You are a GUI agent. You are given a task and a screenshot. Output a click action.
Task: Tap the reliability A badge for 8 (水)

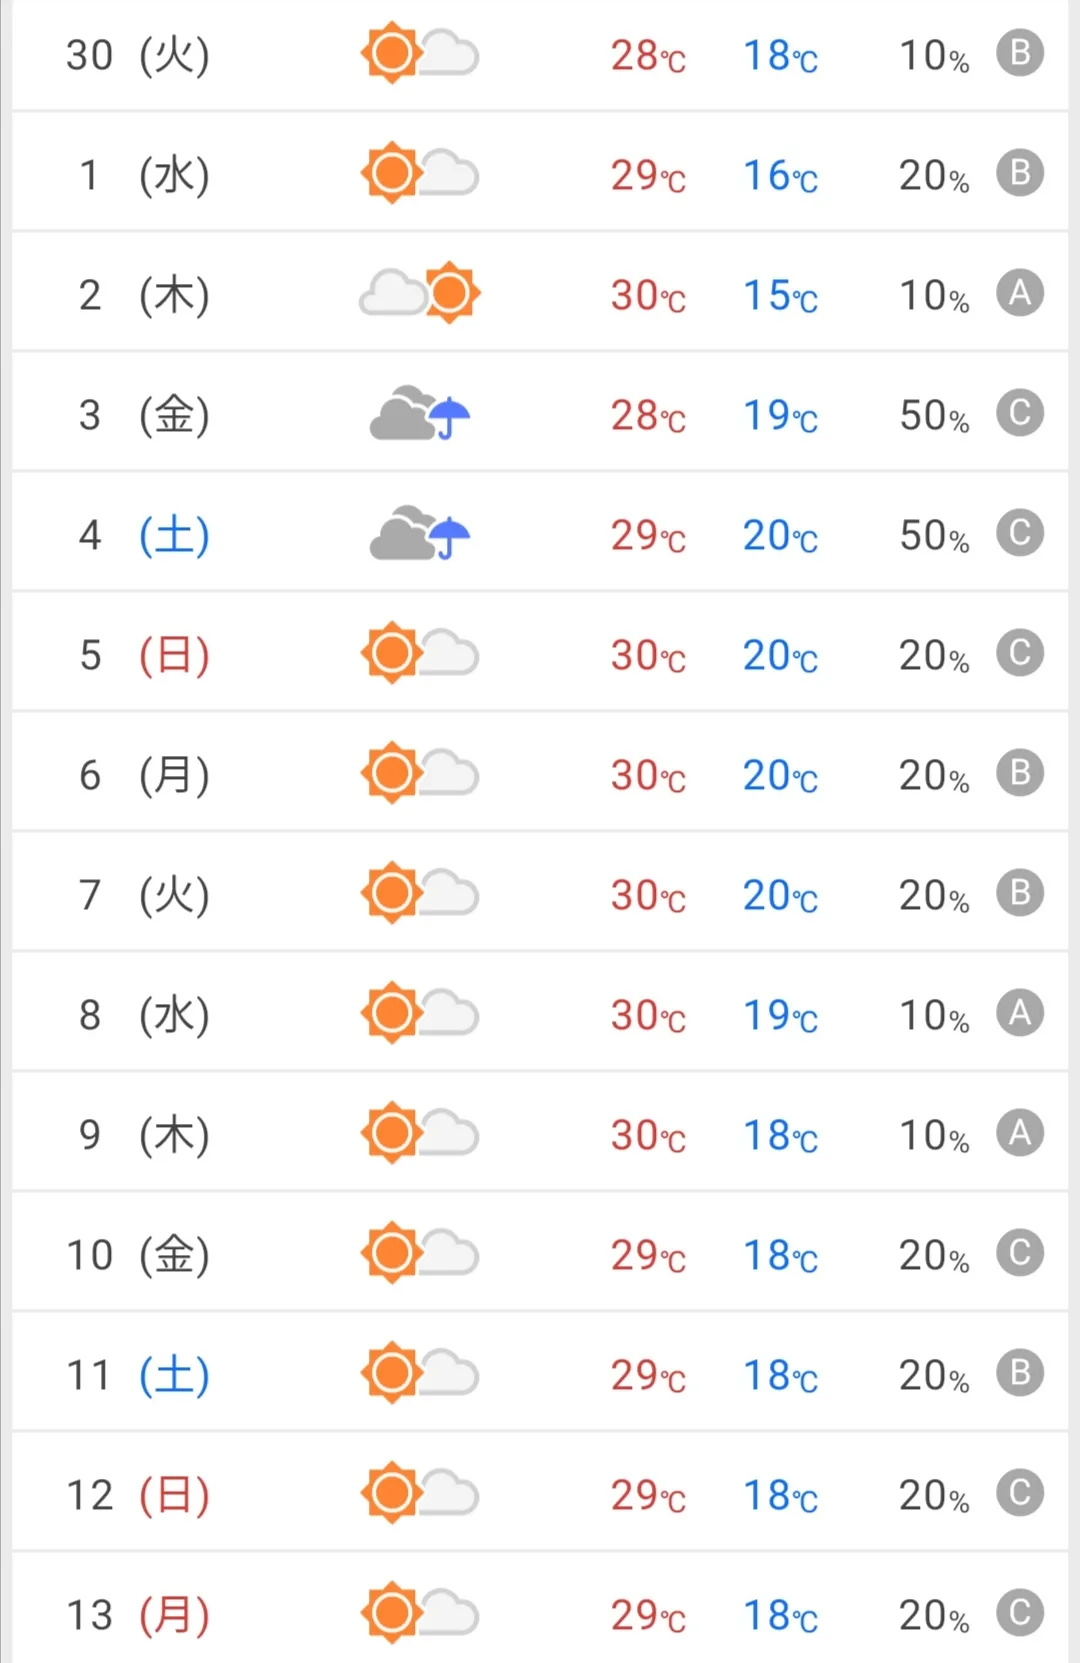tap(1020, 1013)
